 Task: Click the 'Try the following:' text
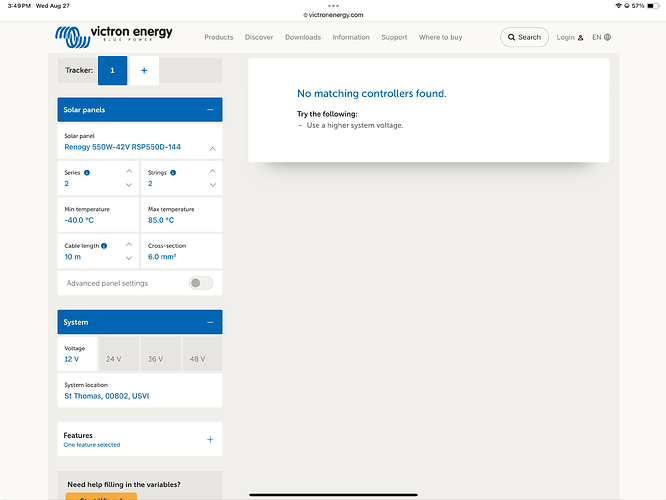point(327,114)
